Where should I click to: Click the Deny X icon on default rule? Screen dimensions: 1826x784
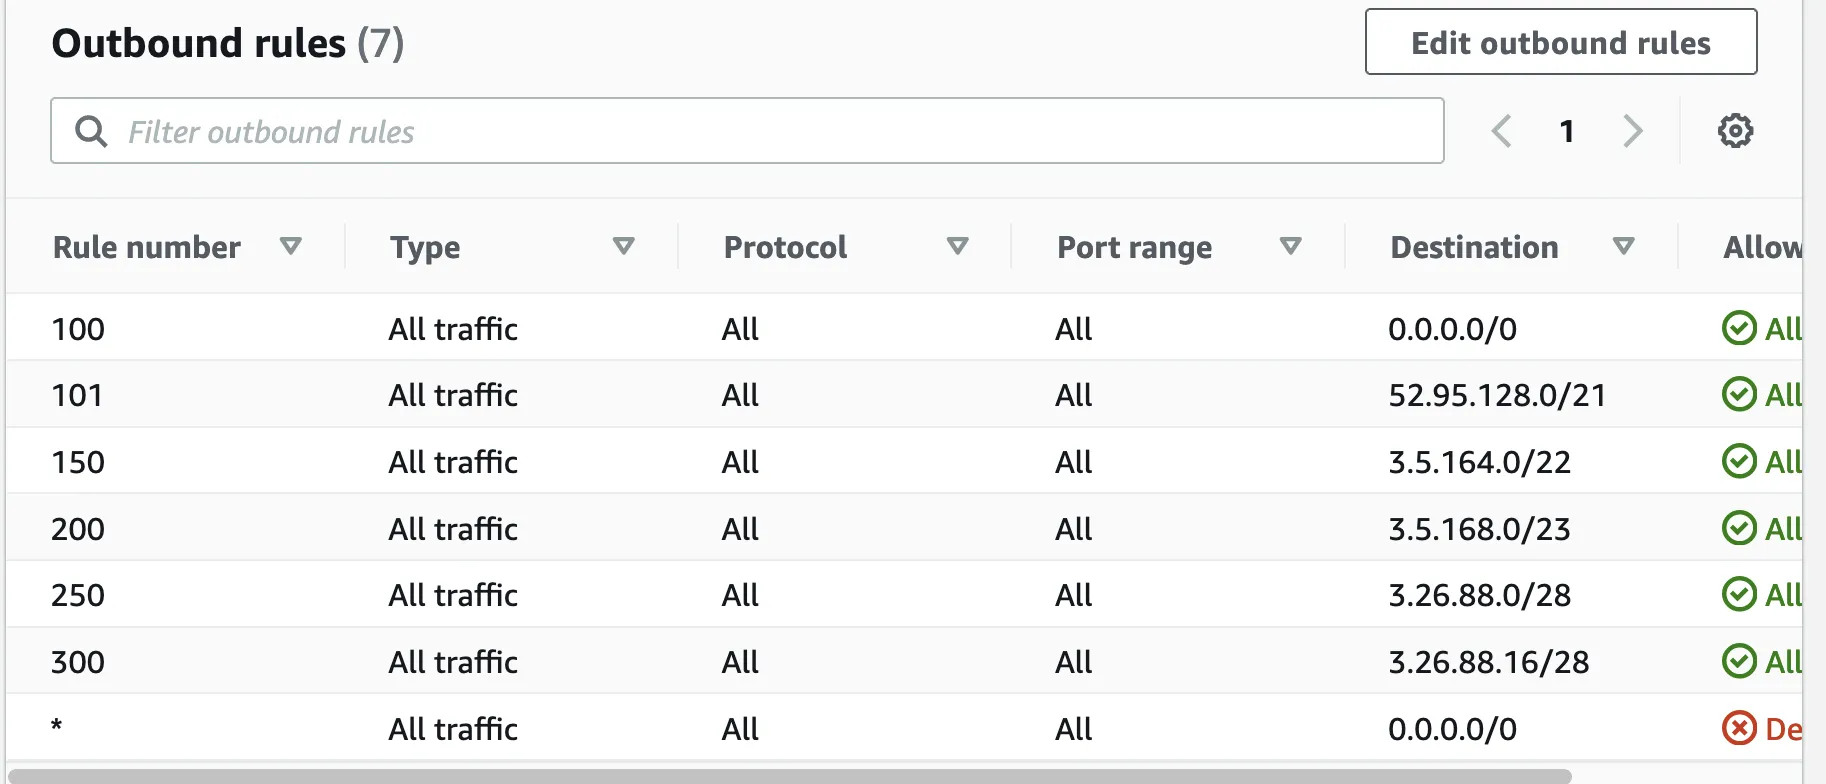(x=1739, y=728)
